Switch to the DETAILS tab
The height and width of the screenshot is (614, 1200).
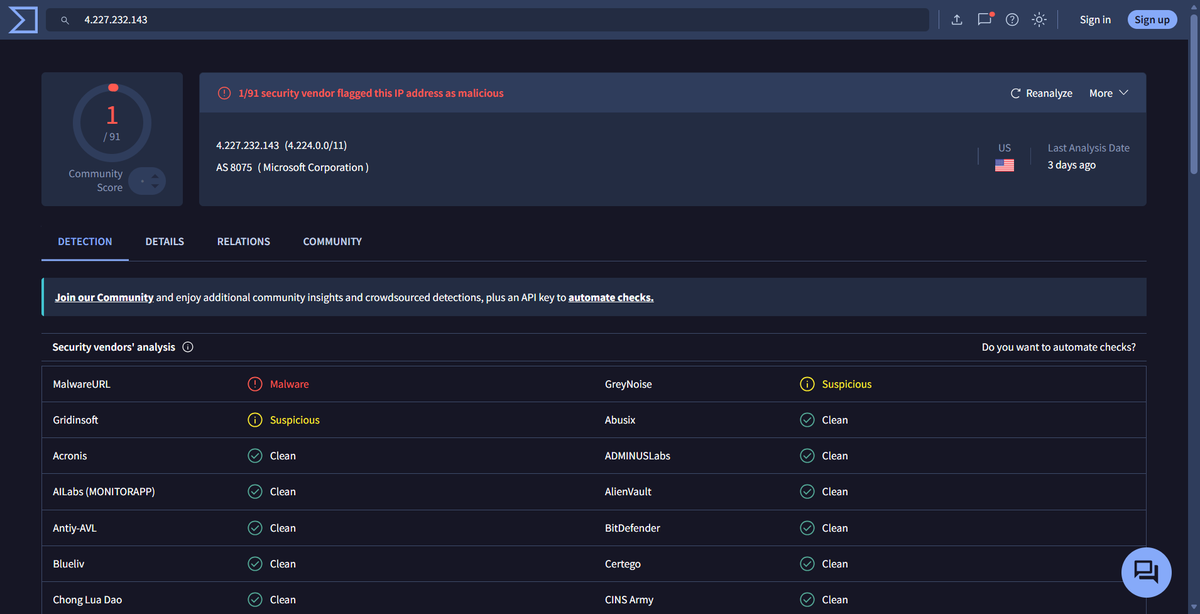point(165,242)
